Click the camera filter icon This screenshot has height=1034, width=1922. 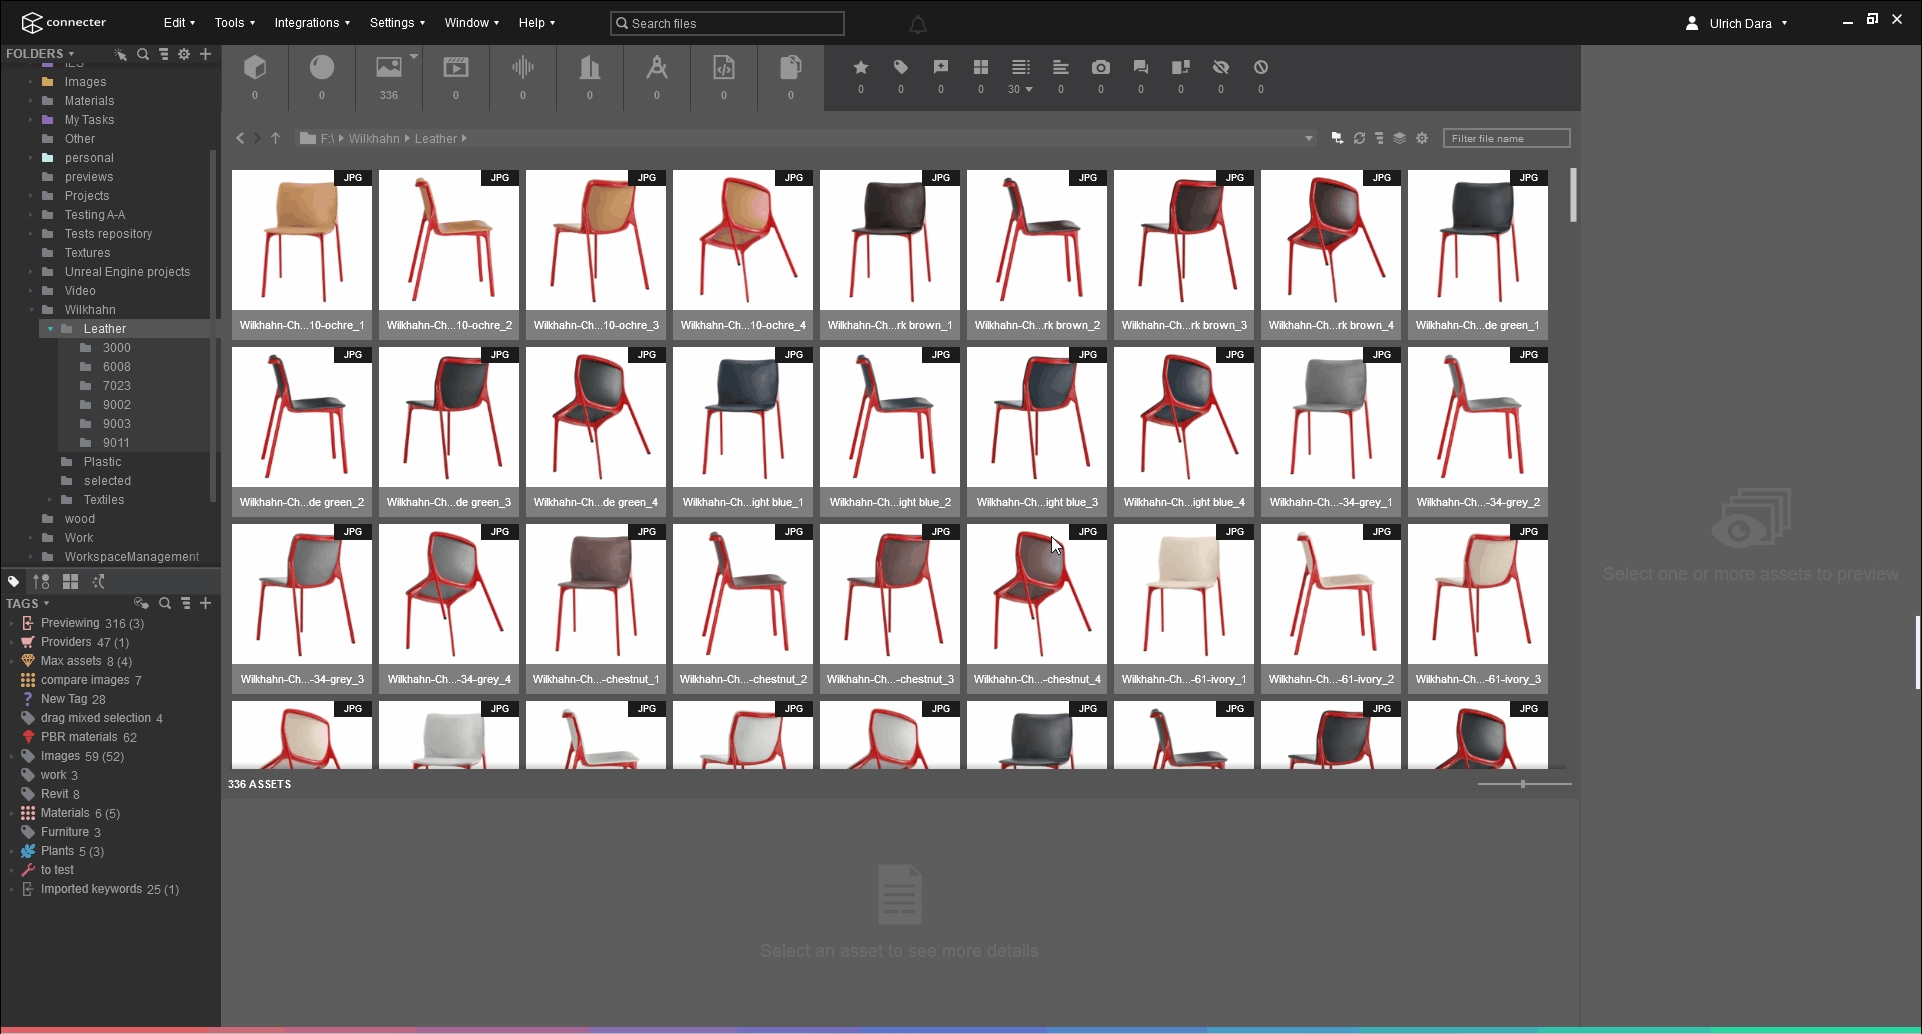[1100, 67]
